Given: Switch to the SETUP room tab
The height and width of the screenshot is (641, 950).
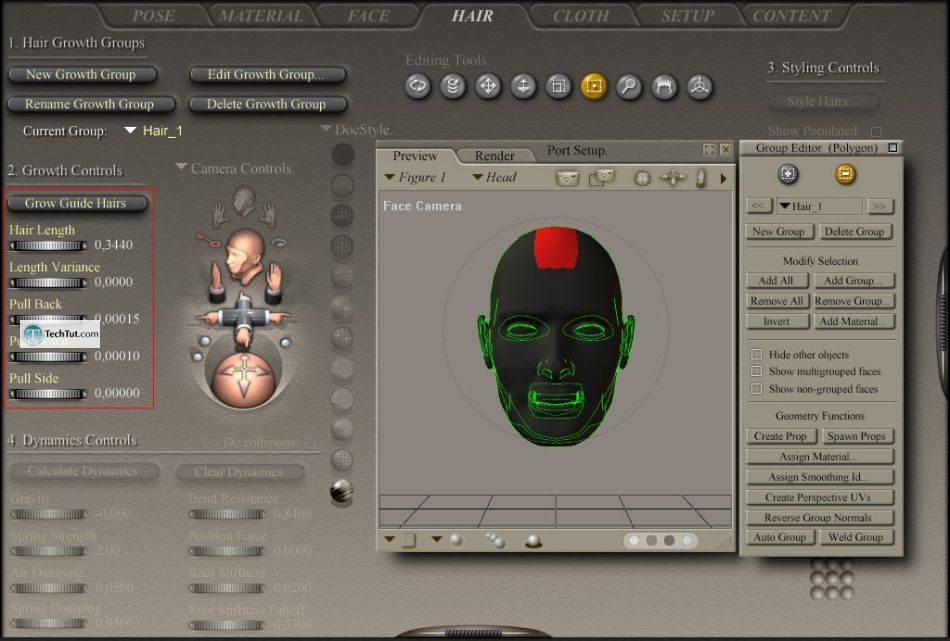Looking at the screenshot, I should coord(688,16).
